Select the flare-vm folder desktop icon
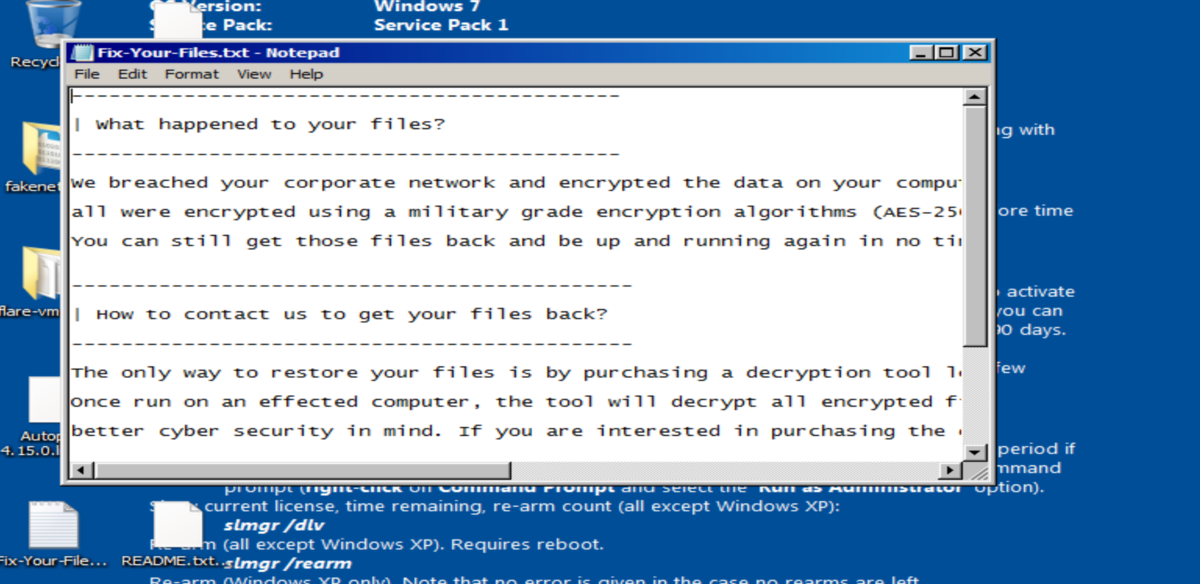Viewport: 1200px width, 584px height. click(x=40, y=280)
